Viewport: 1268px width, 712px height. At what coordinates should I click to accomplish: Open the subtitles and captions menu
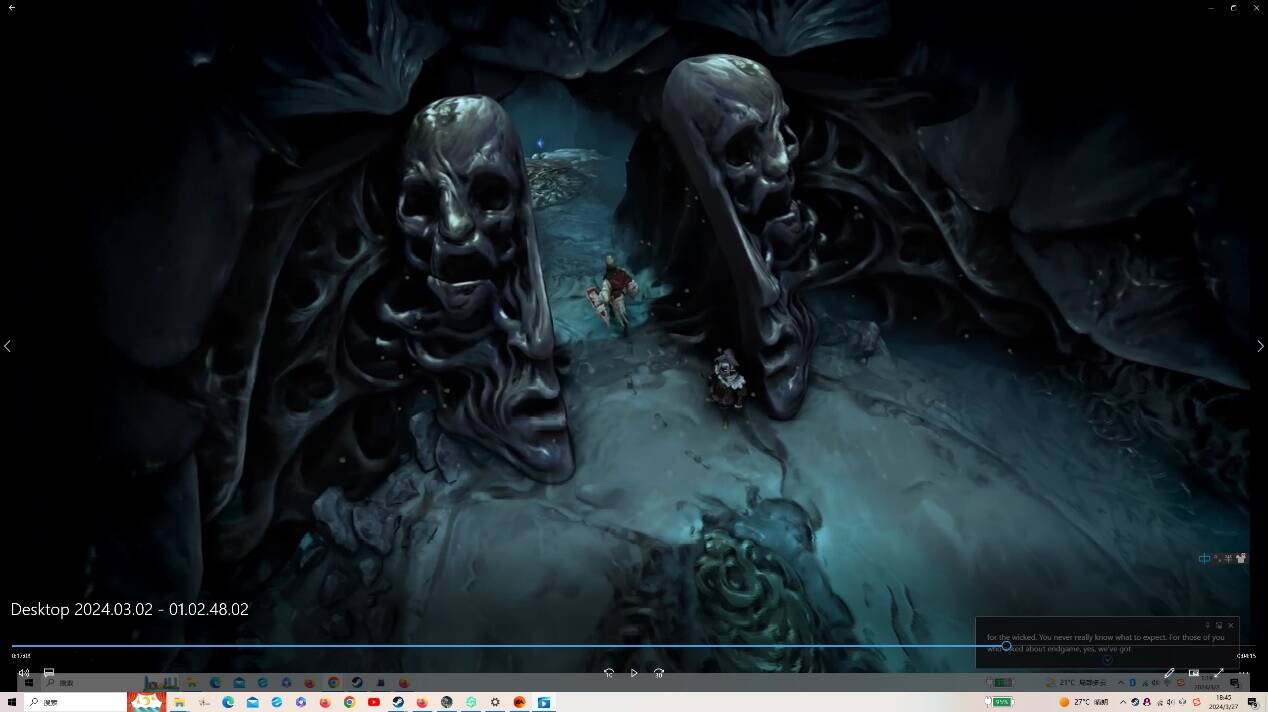pyautogui.click(x=48, y=673)
